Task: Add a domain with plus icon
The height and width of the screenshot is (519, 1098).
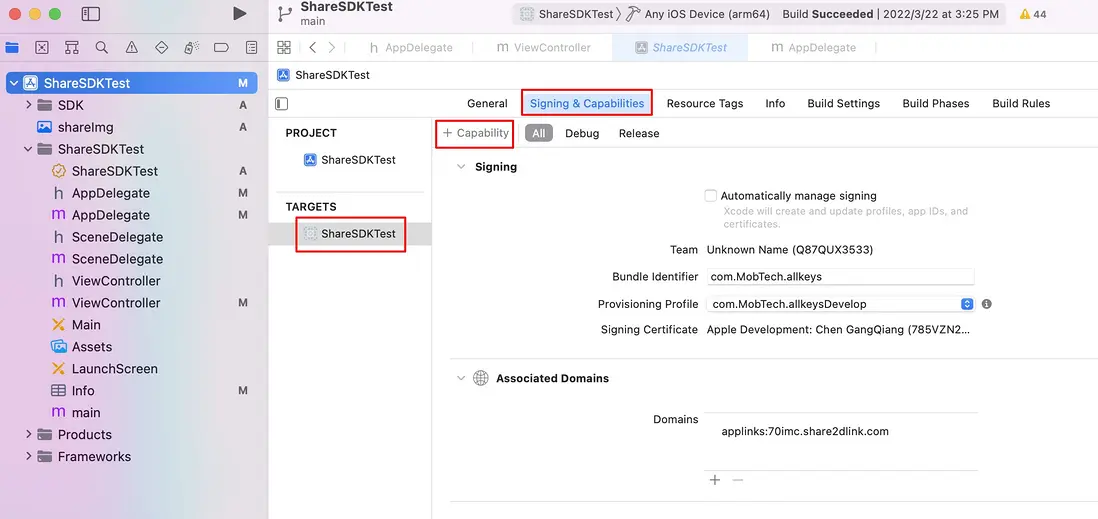Action: pyautogui.click(x=715, y=480)
